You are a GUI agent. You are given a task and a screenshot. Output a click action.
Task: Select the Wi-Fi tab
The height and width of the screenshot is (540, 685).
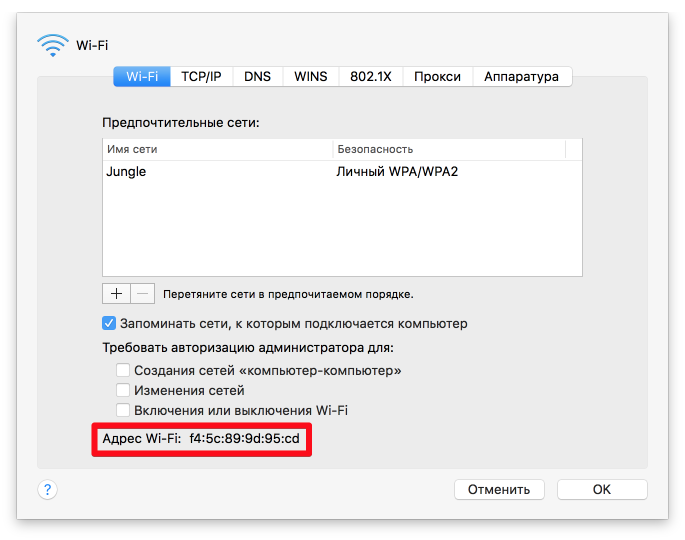tap(141, 77)
